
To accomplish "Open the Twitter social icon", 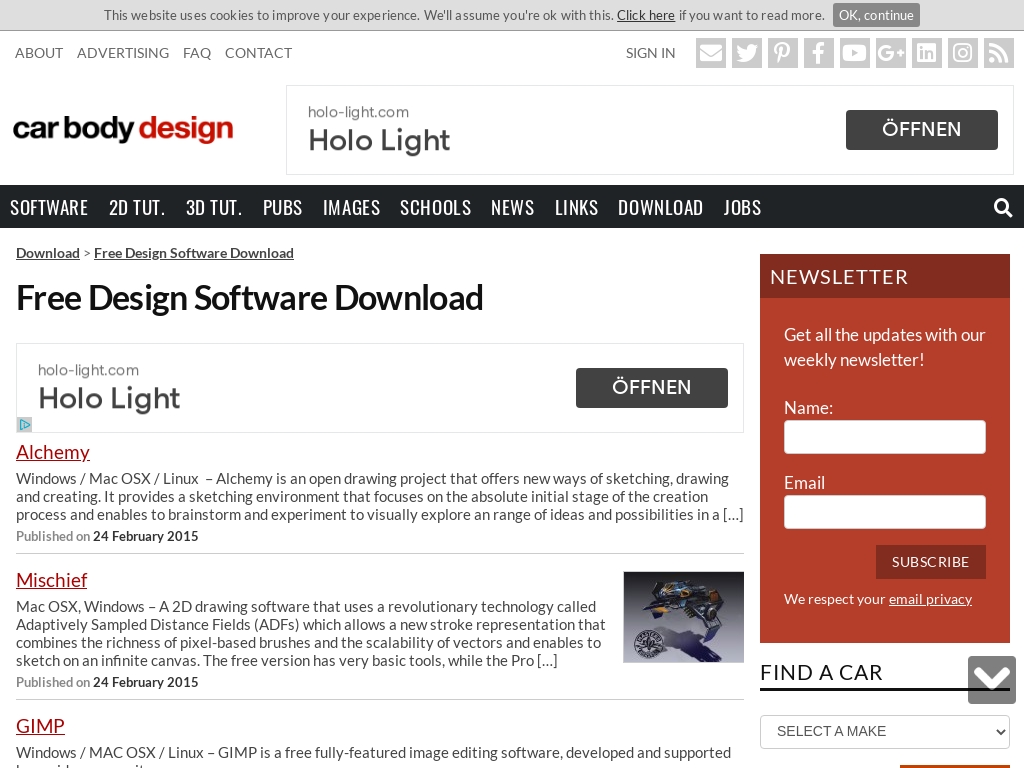I will (x=747, y=53).
